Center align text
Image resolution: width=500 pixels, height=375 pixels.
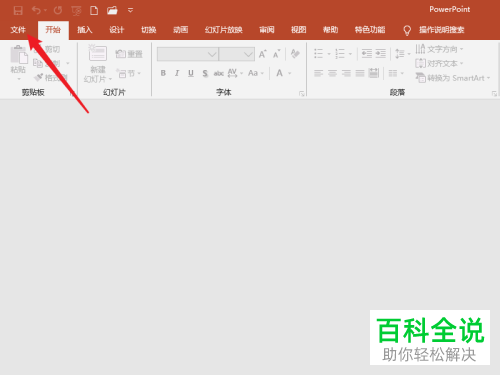(332, 73)
